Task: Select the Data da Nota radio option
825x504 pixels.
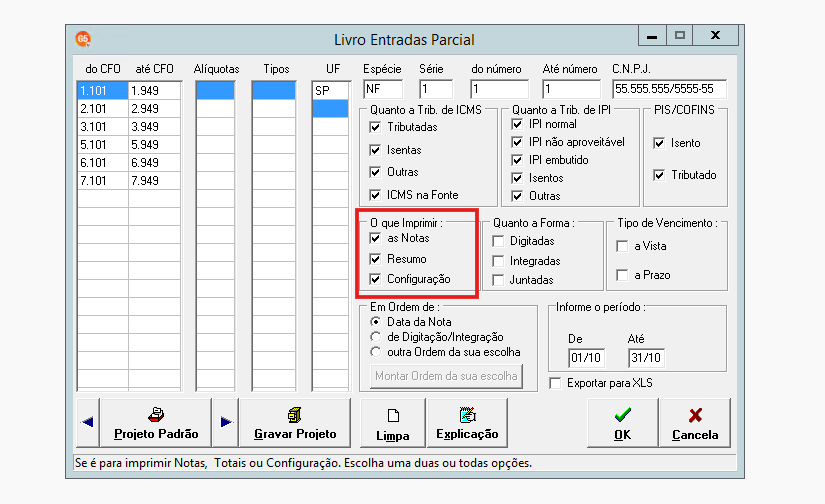Action: point(375,321)
